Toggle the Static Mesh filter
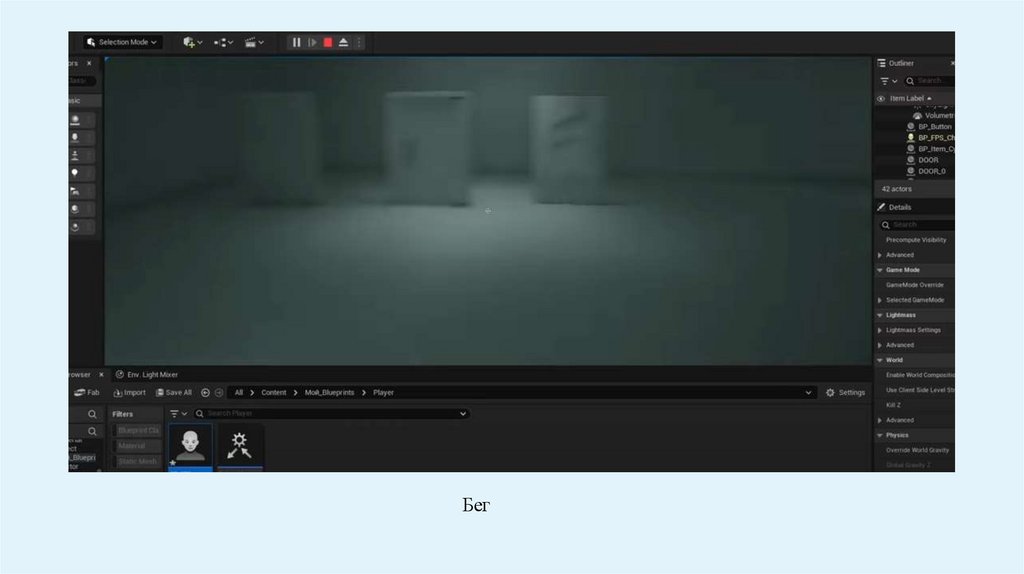The image size is (1024, 574). 137,462
